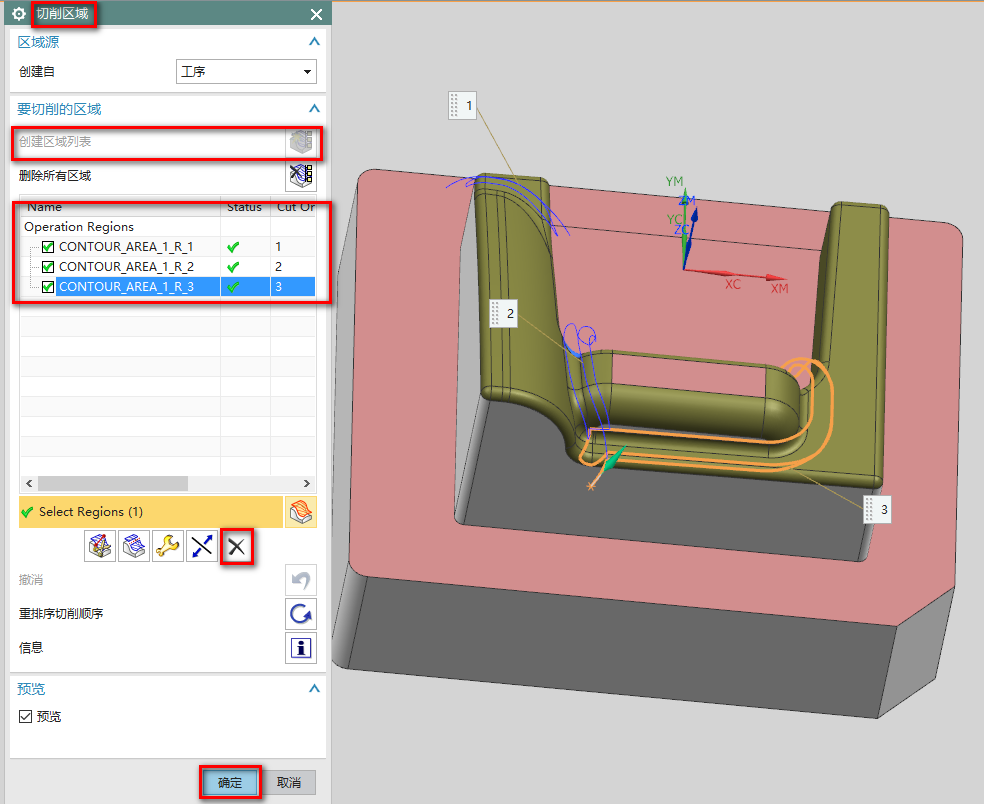Click the reorder cut order (重排序切削顺序) icon
The height and width of the screenshot is (804, 984).
click(x=301, y=614)
